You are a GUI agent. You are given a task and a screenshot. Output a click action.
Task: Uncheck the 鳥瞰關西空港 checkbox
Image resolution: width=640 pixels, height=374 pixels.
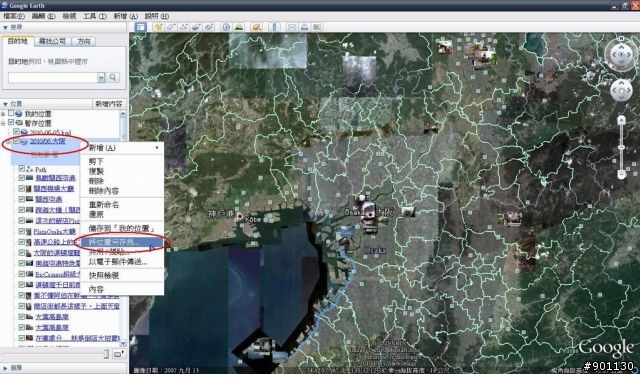click(22, 178)
